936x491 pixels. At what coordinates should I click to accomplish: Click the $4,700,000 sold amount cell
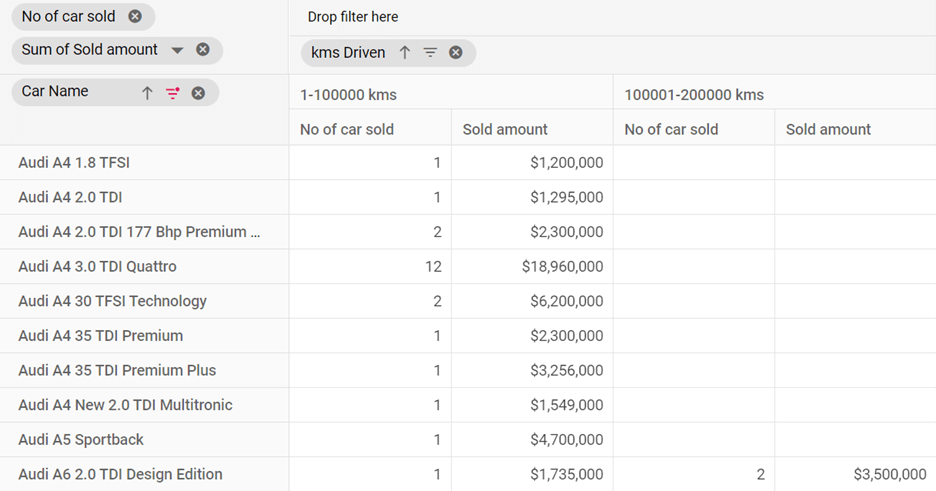click(532, 439)
